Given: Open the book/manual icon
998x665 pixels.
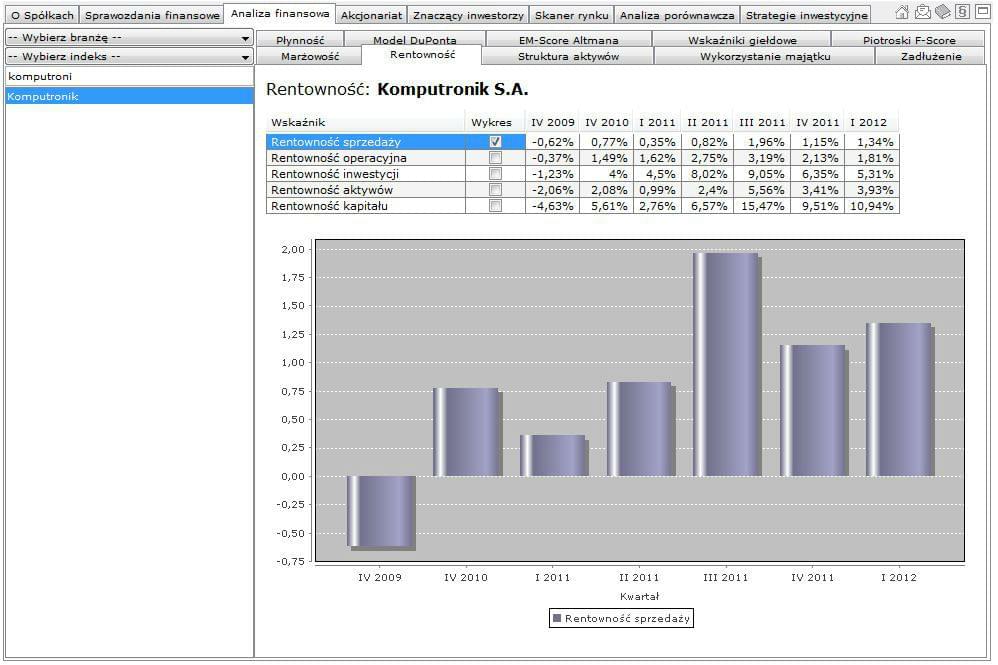Looking at the screenshot, I should tap(943, 11).
